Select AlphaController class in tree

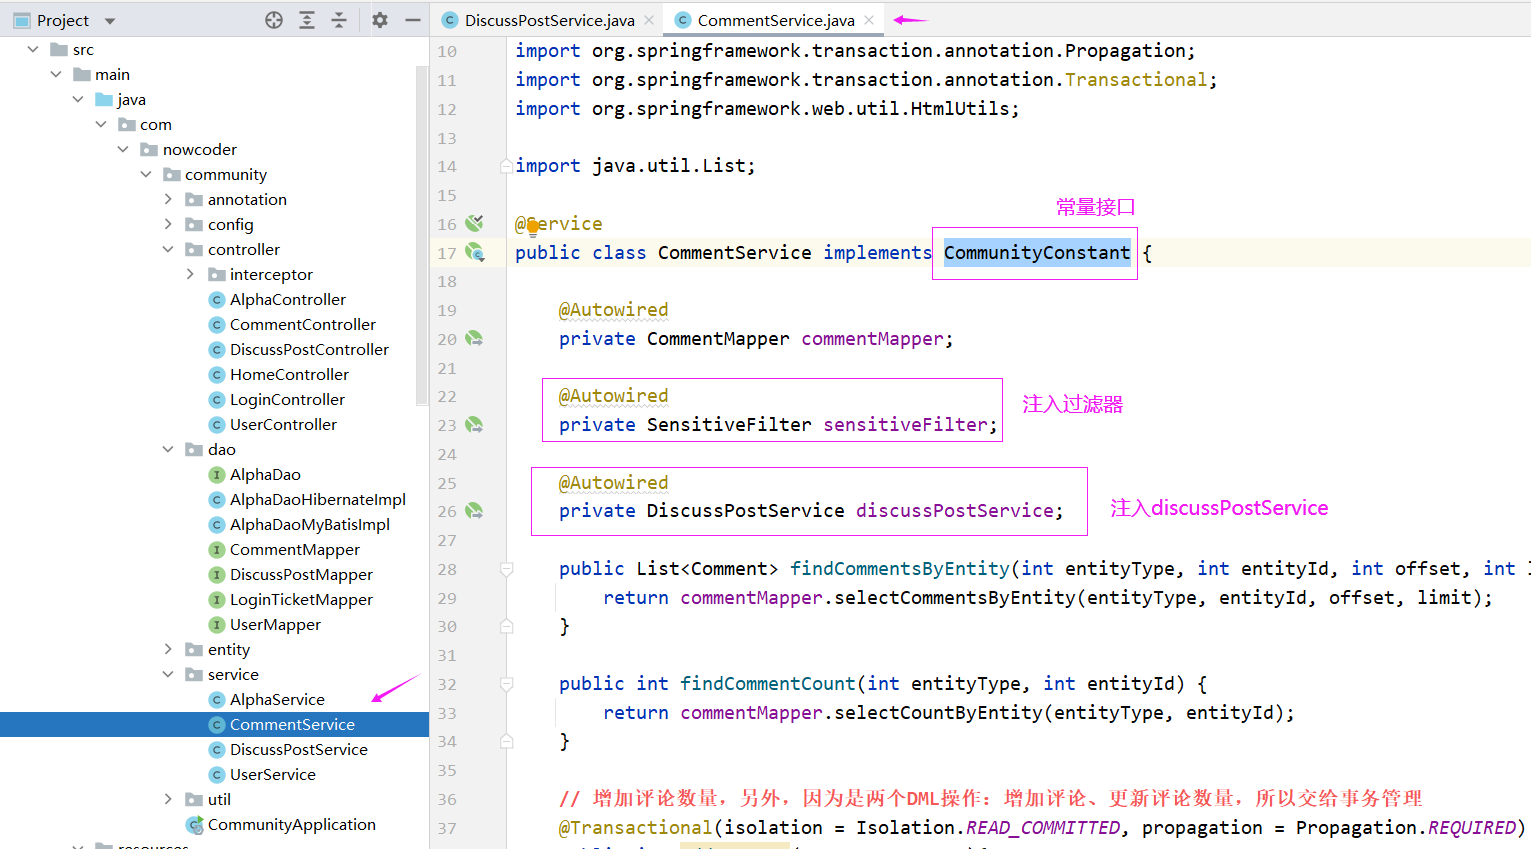click(x=287, y=299)
